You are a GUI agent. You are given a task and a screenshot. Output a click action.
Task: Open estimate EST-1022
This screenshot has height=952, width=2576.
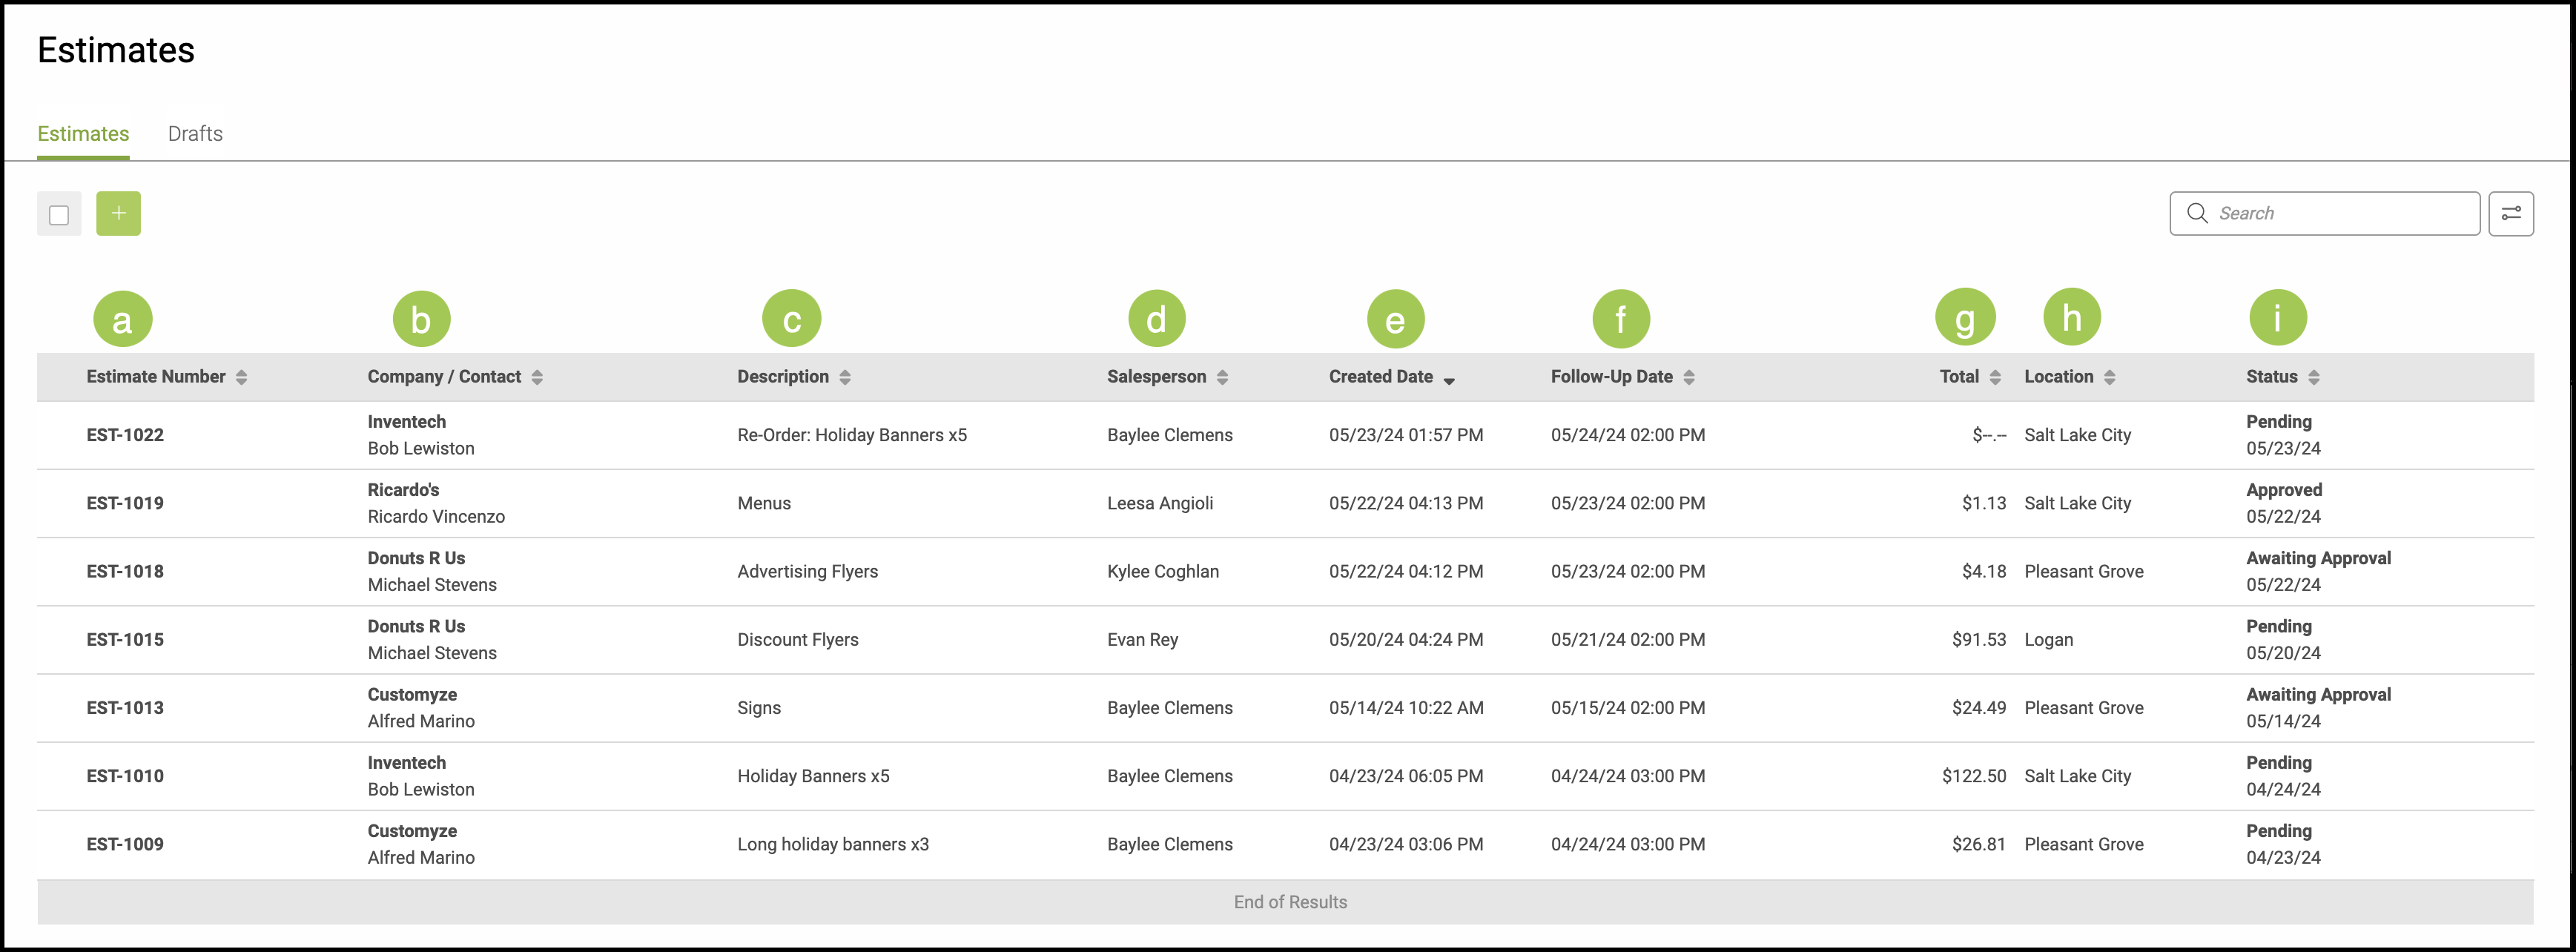coord(125,435)
